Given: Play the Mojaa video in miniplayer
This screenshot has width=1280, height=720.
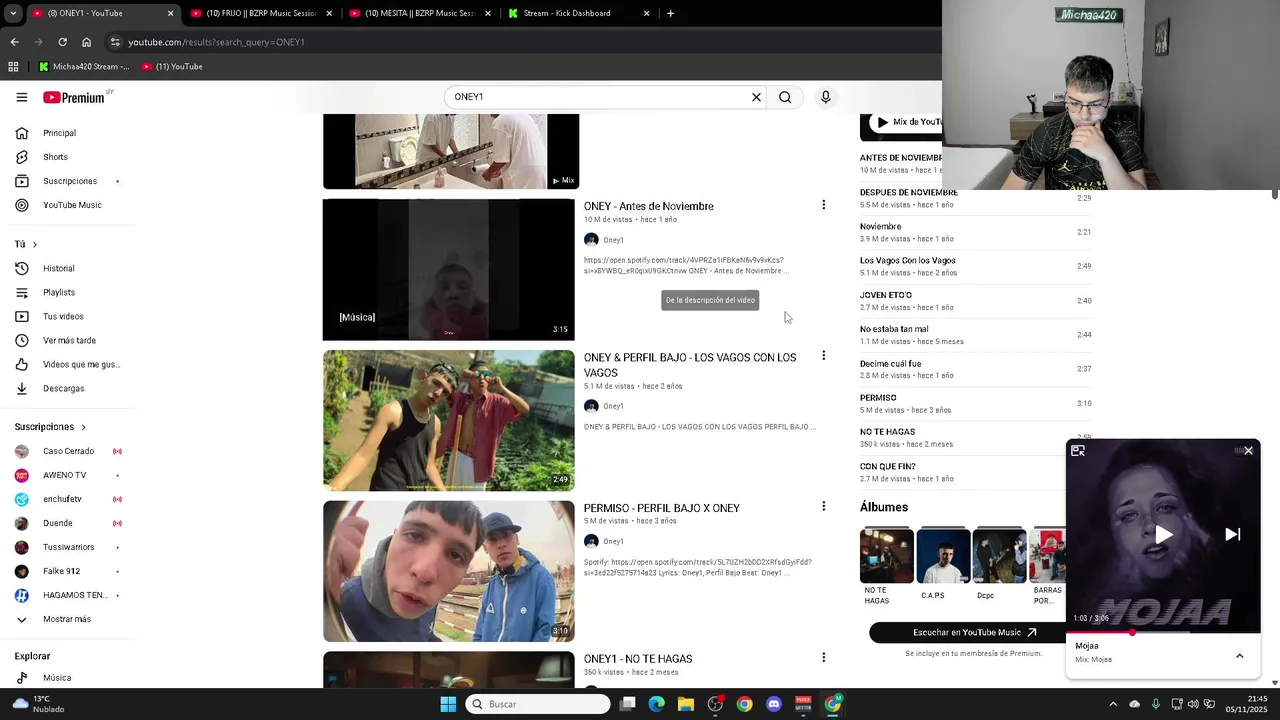Looking at the screenshot, I should [x=1163, y=534].
